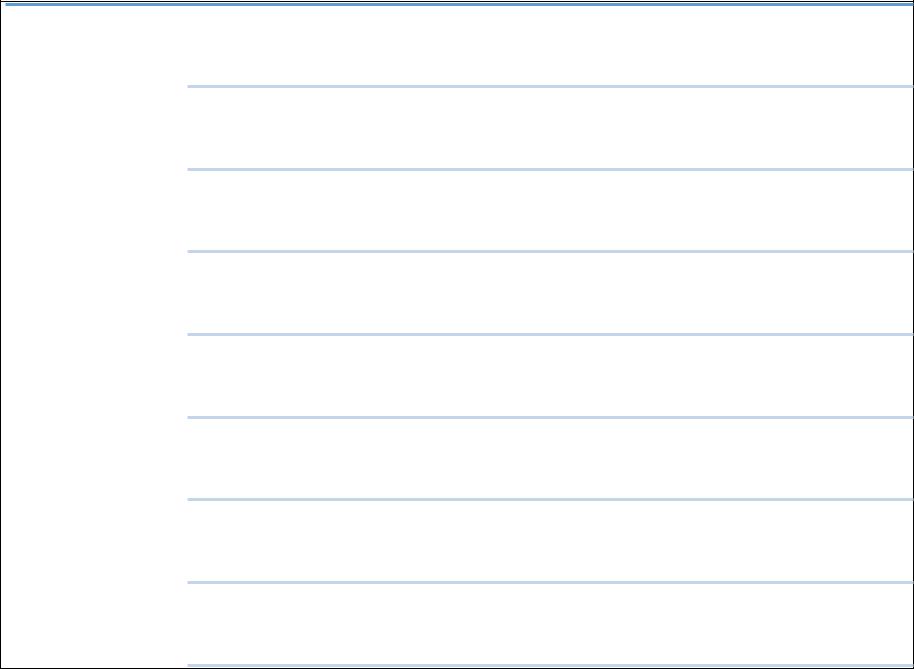Select empty row between fourth and fifth dividers

pos(550,376)
